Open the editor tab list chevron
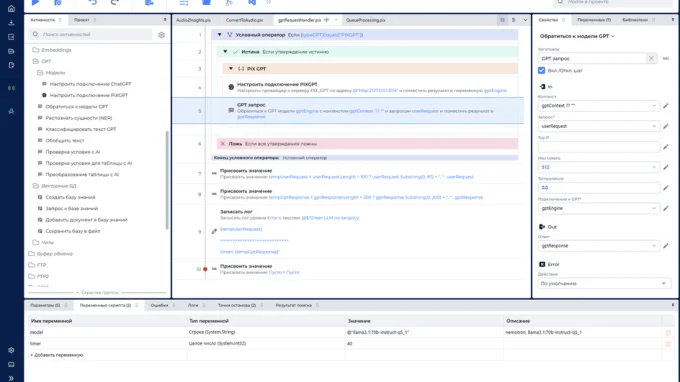The height and width of the screenshot is (382, 680). pyautogui.click(x=525, y=20)
